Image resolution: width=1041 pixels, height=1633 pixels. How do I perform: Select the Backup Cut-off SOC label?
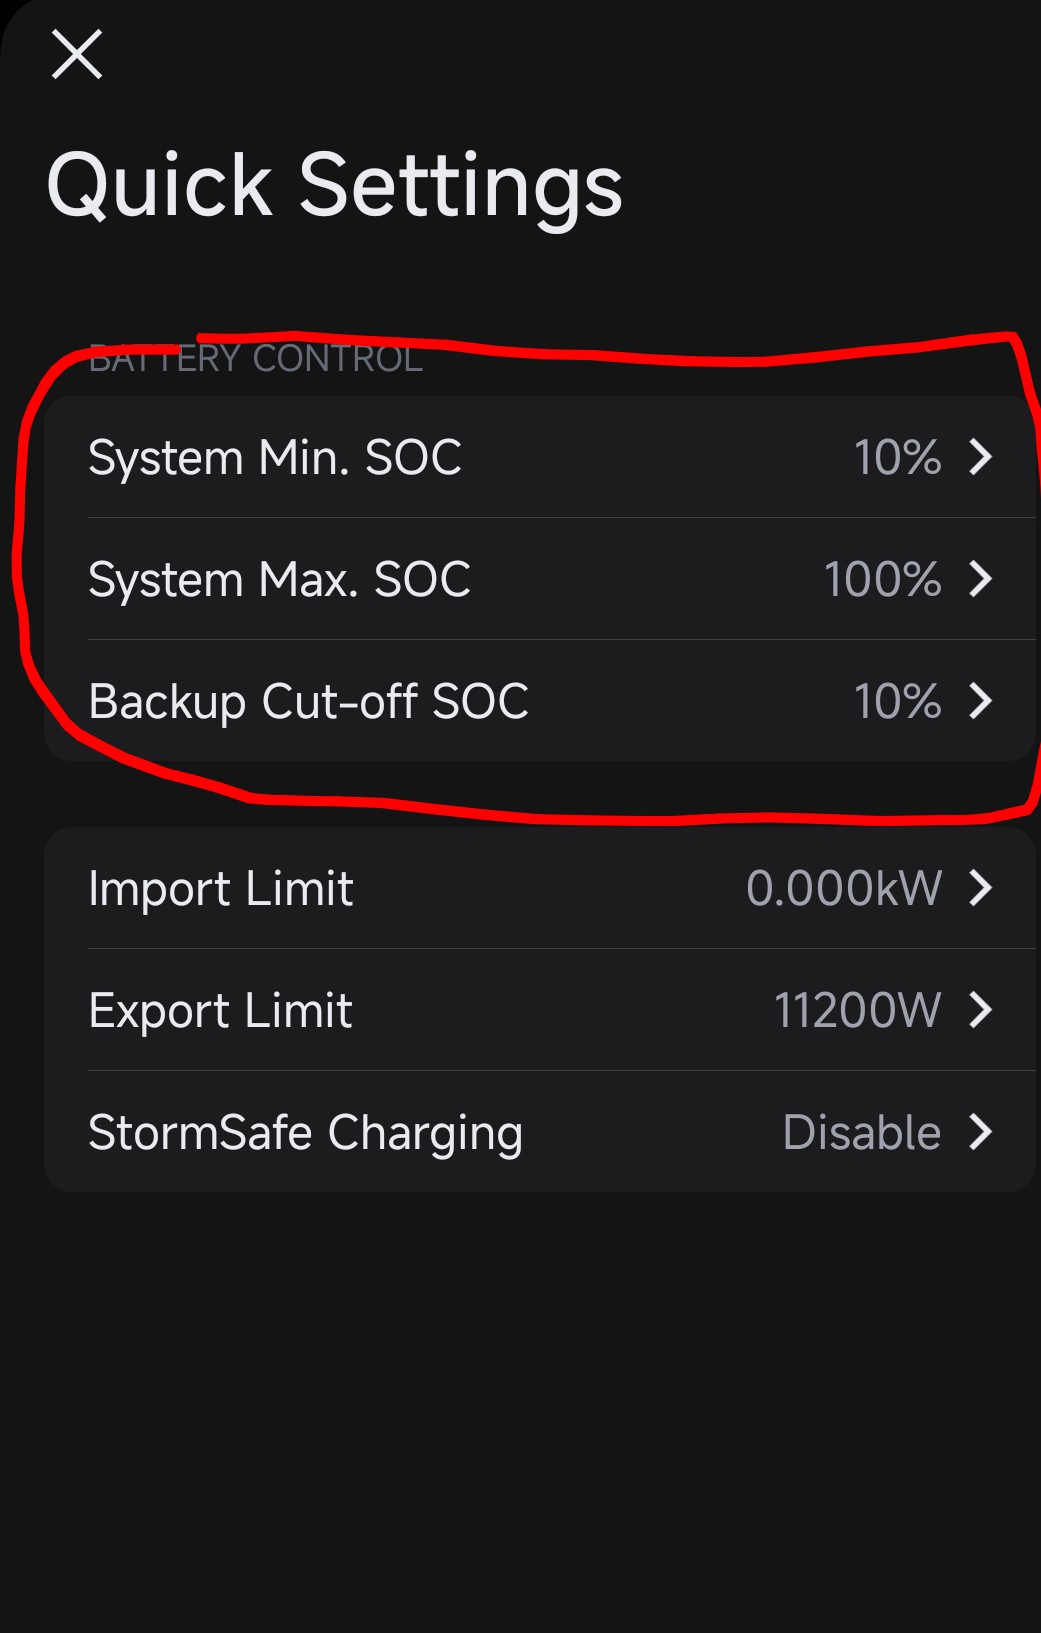click(308, 702)
